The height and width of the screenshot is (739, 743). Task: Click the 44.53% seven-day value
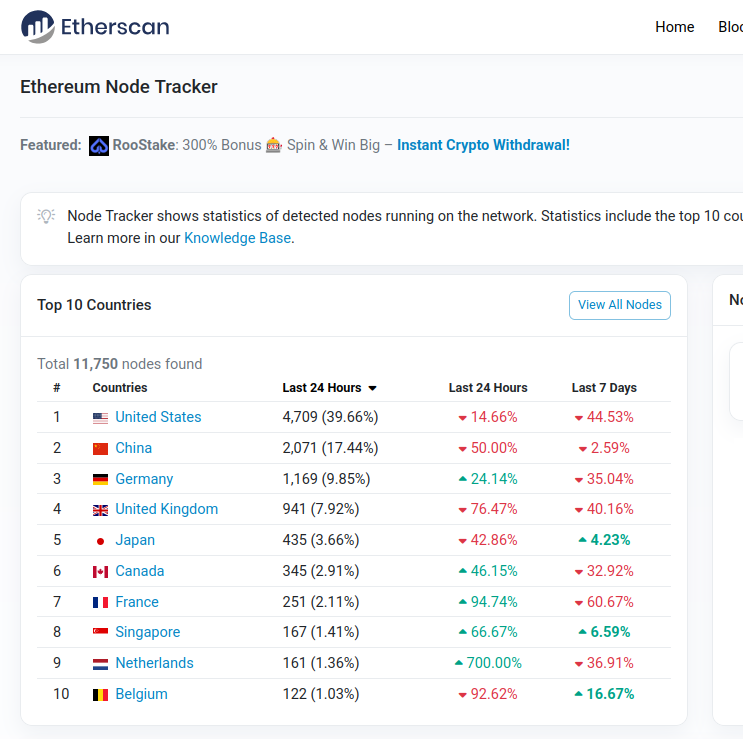pyautogui.click(x=604, y=417)
